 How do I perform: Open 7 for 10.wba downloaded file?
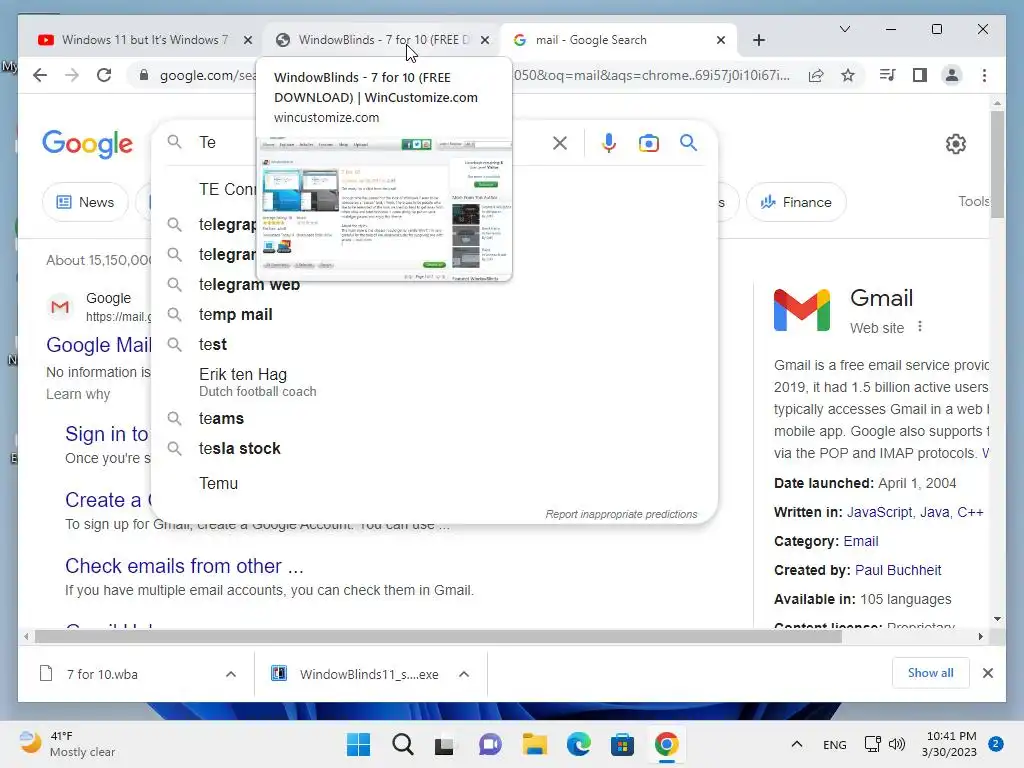point(102,674)
